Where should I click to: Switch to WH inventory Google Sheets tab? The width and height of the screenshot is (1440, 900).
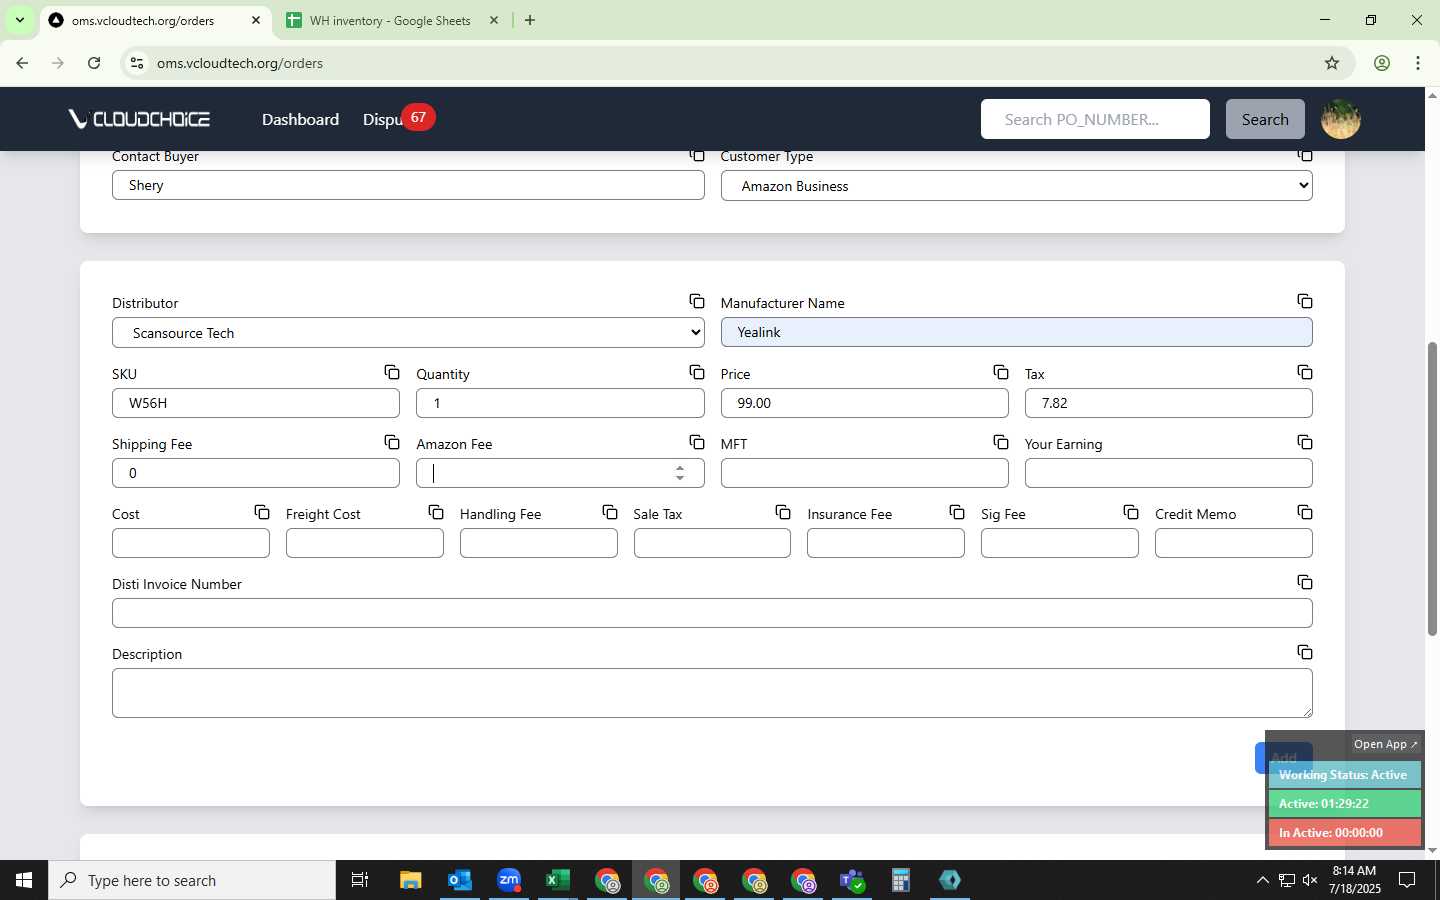click(x=390, y=20)
